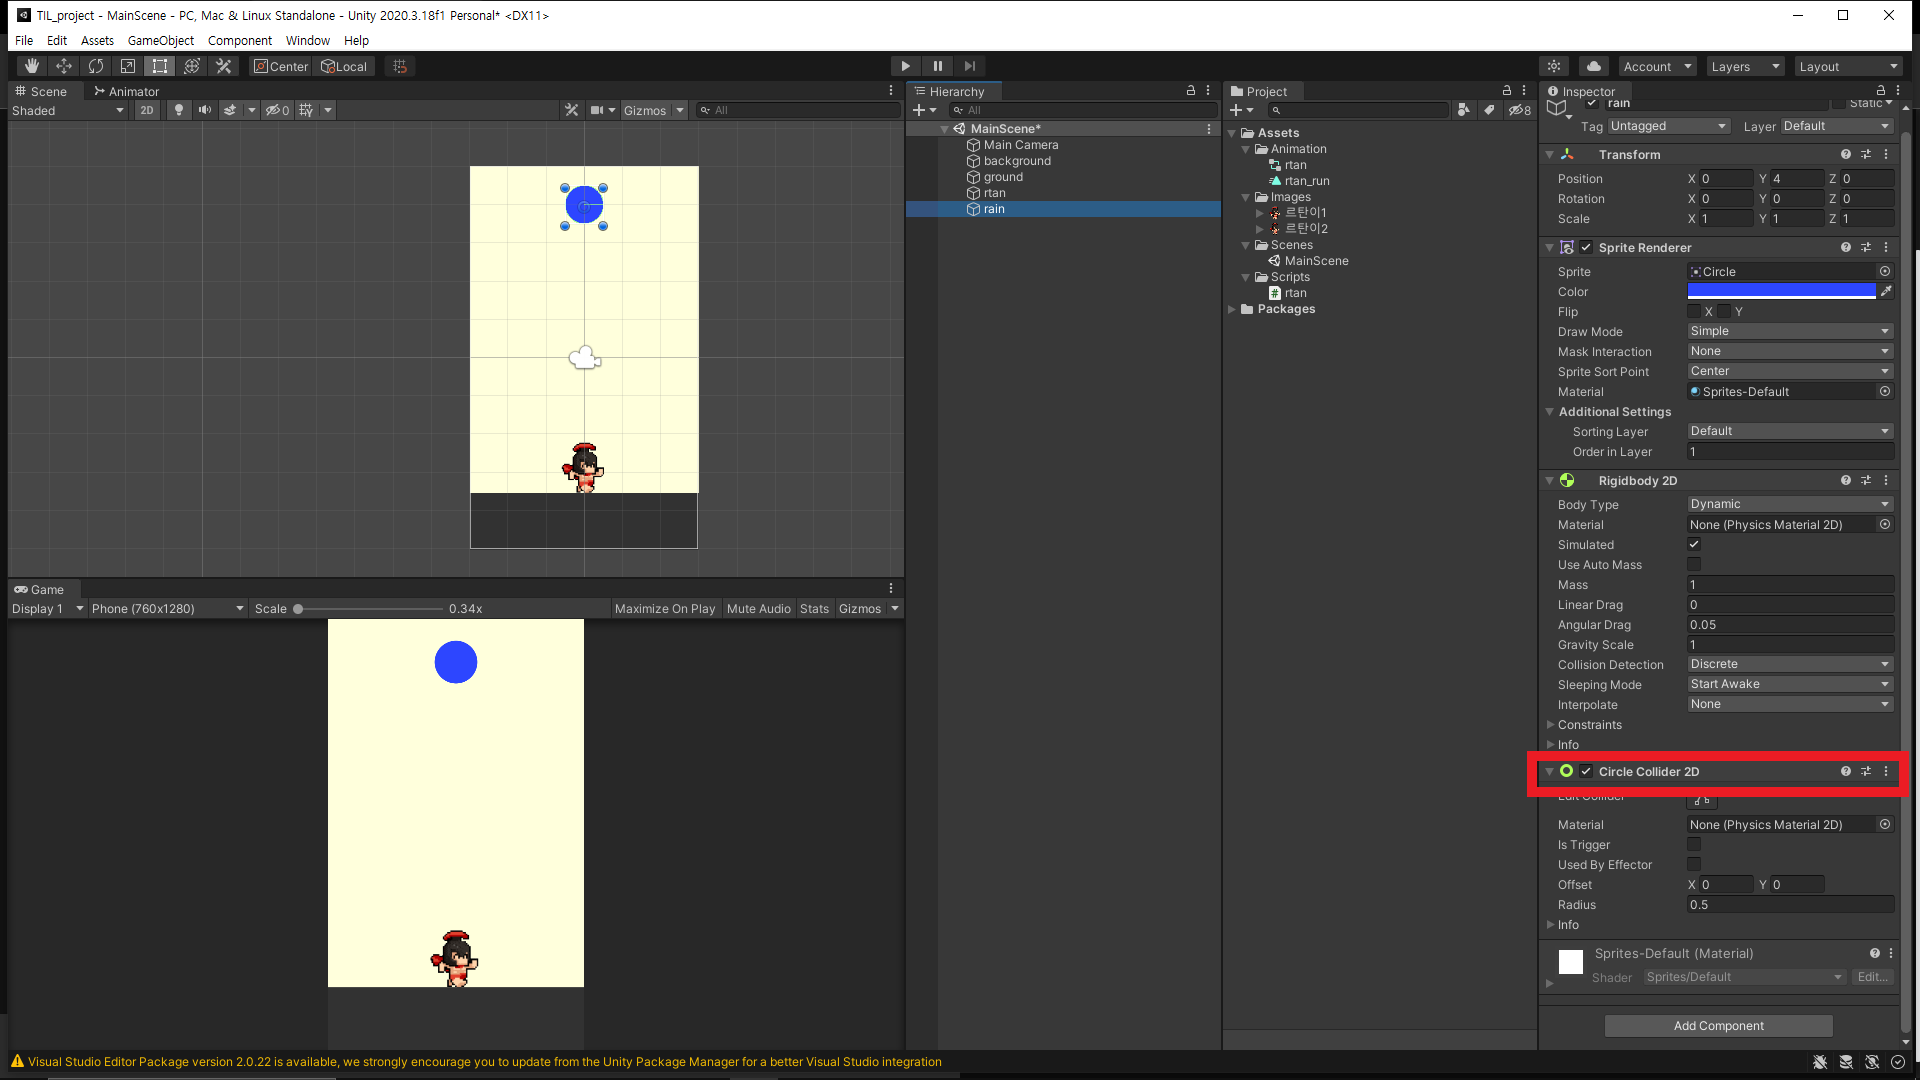Click the Play button to start game
The width and height of the screenshot is (1920, 1080).
(906, 66)
